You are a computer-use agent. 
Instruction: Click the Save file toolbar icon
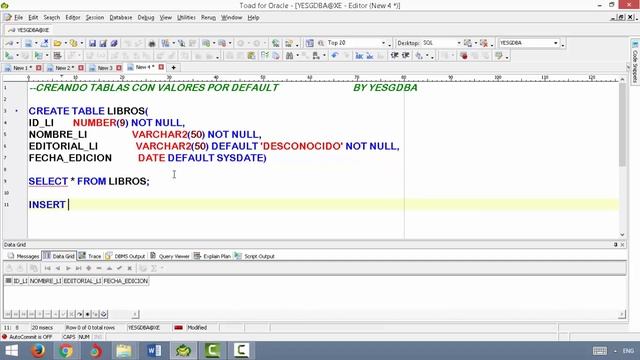pos(92,43)
